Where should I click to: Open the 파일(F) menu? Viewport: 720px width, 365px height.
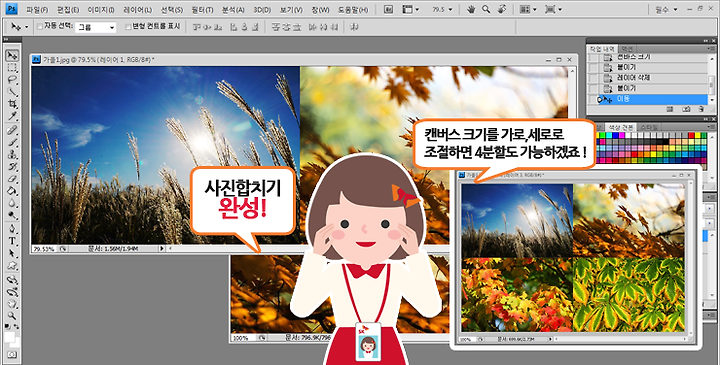pos(37,10)
